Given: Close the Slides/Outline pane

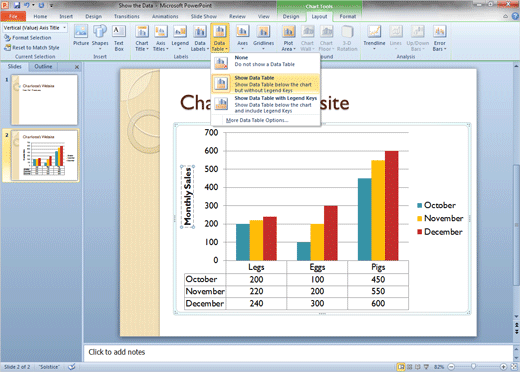Looking at the screenshot, I should (77, 67).
